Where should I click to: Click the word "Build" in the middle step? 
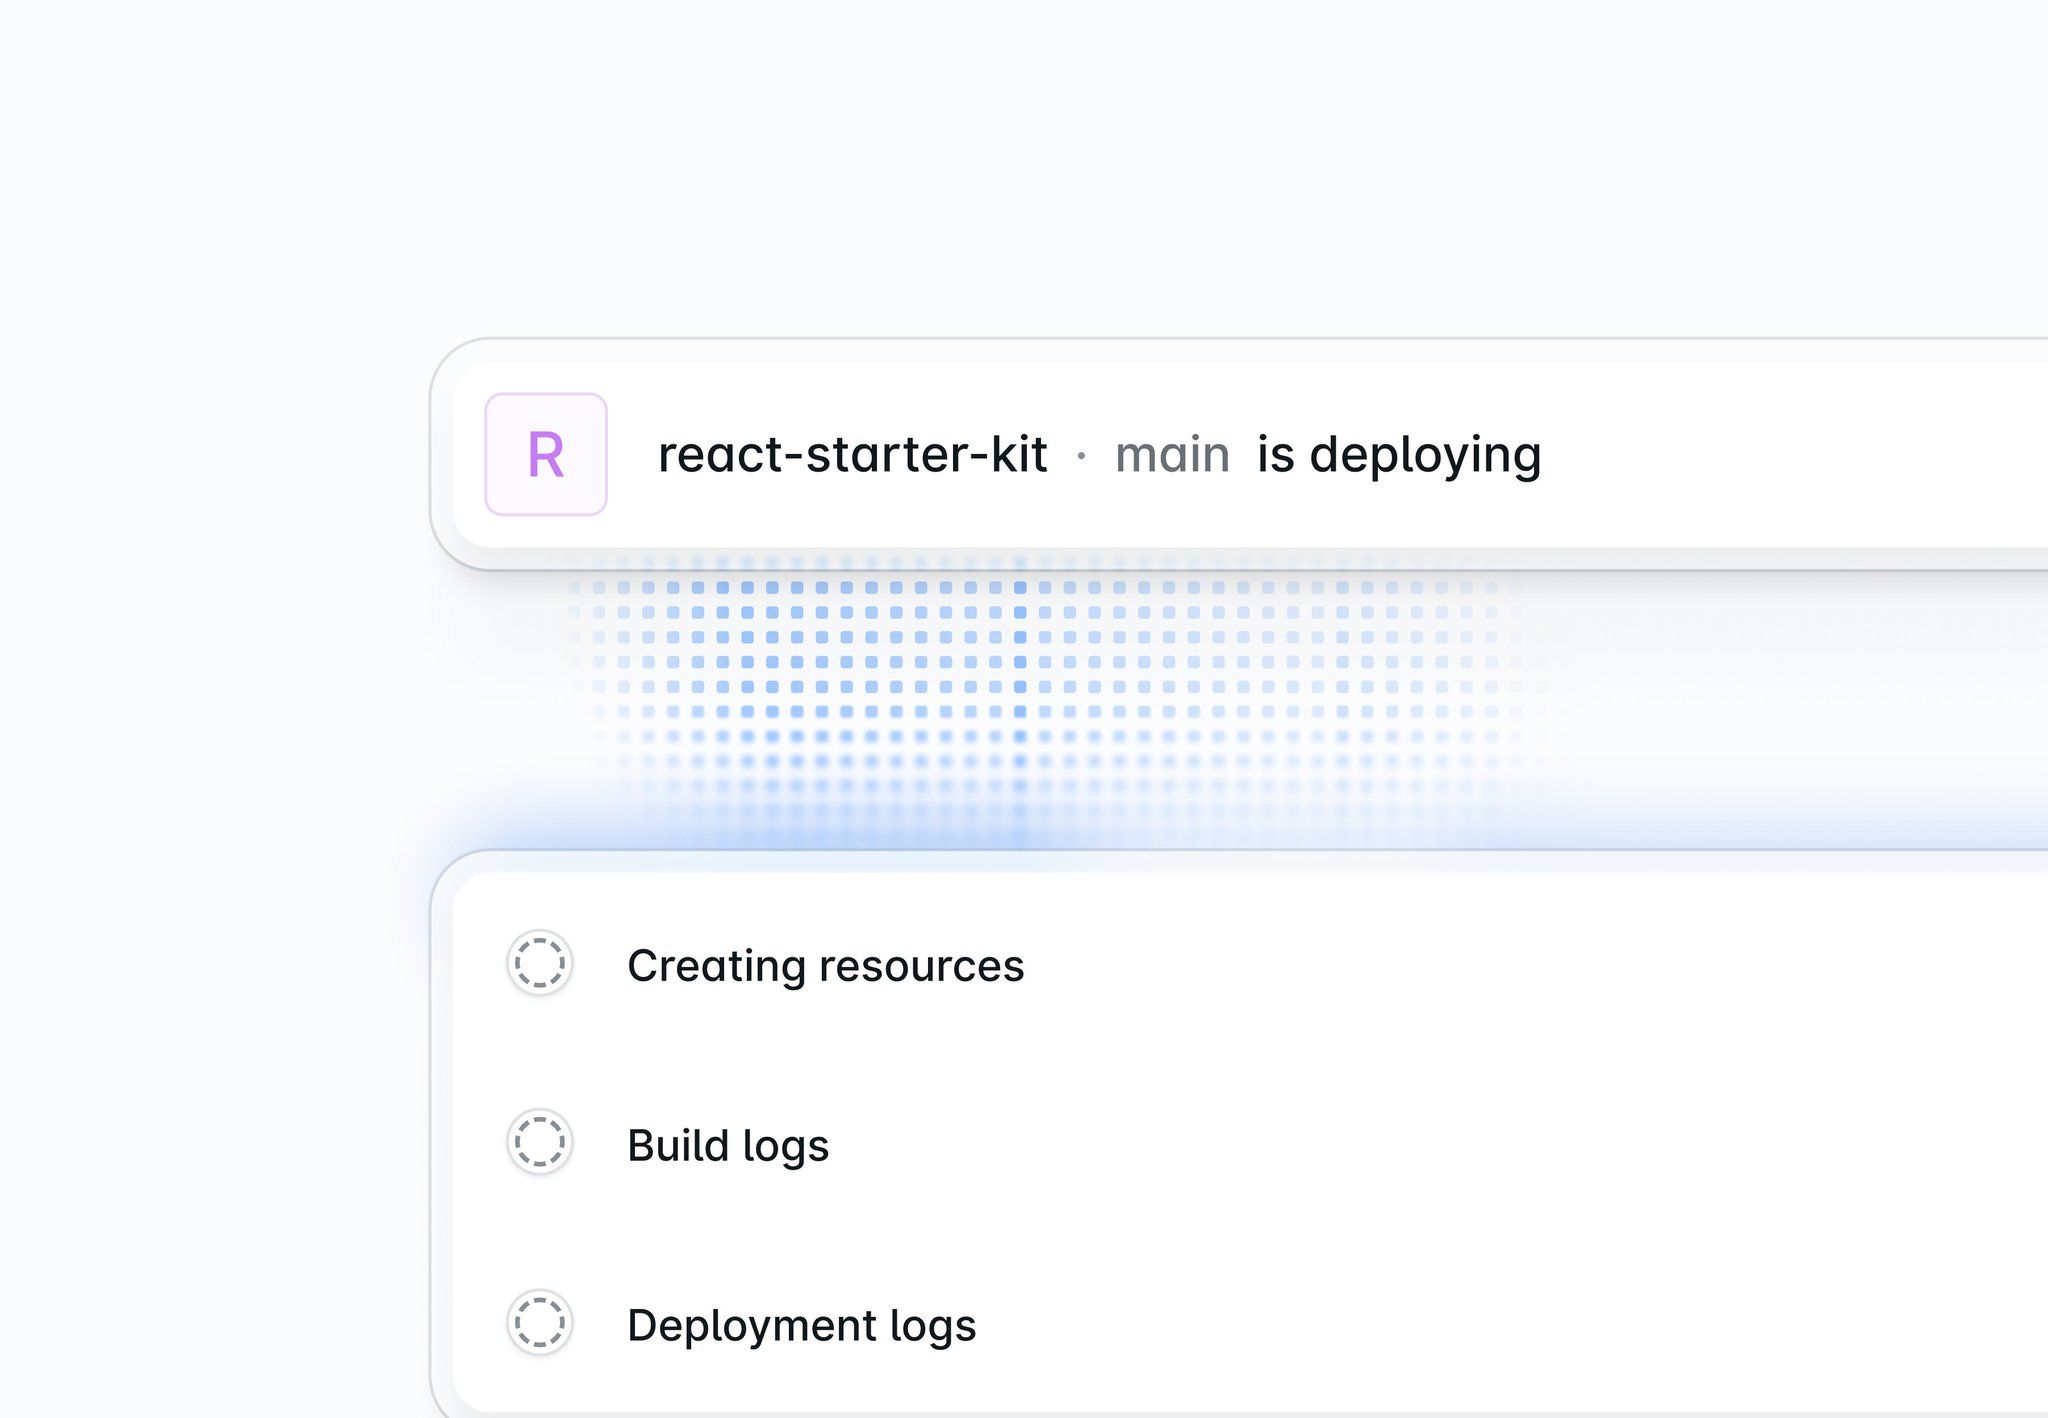677,1146
